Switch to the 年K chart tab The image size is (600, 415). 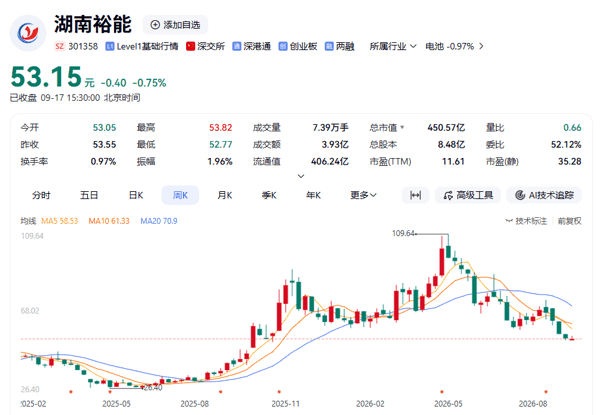click(313, 195)
